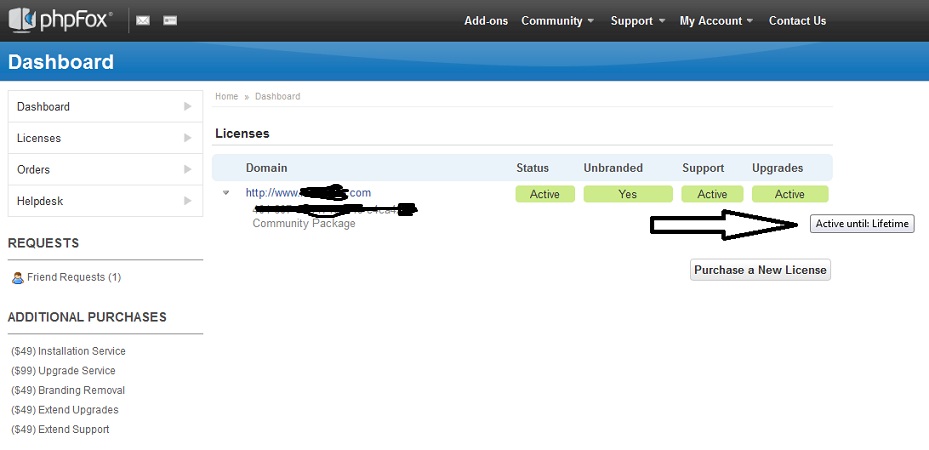The height and width of the screenshot is (450, 929).
Task: Click the Domain column header
Action: tap(267, 168)
